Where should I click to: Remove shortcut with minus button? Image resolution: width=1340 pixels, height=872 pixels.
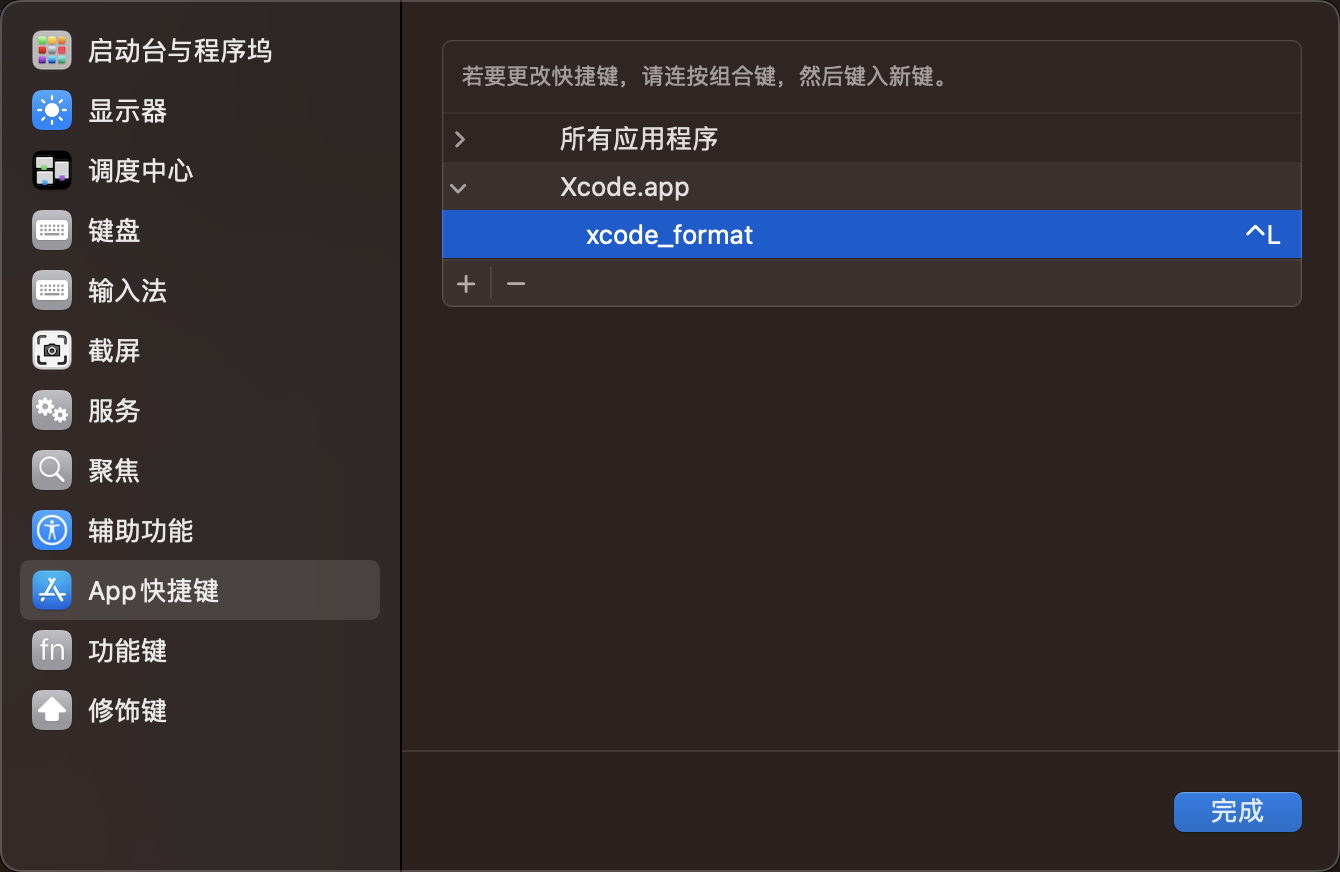tap(516, 284)
